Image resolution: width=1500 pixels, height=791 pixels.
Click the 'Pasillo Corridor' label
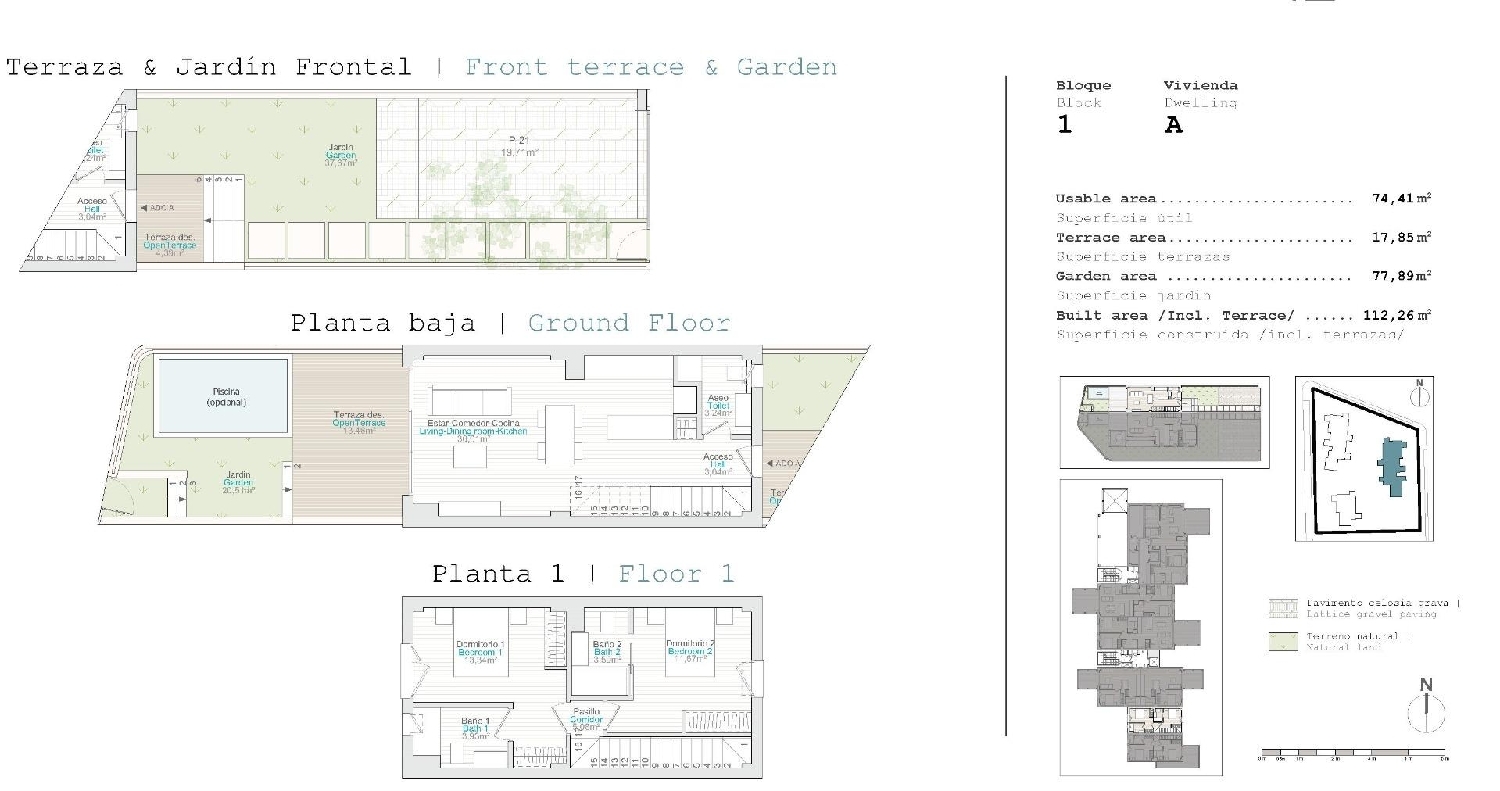(x=585, y=719)
